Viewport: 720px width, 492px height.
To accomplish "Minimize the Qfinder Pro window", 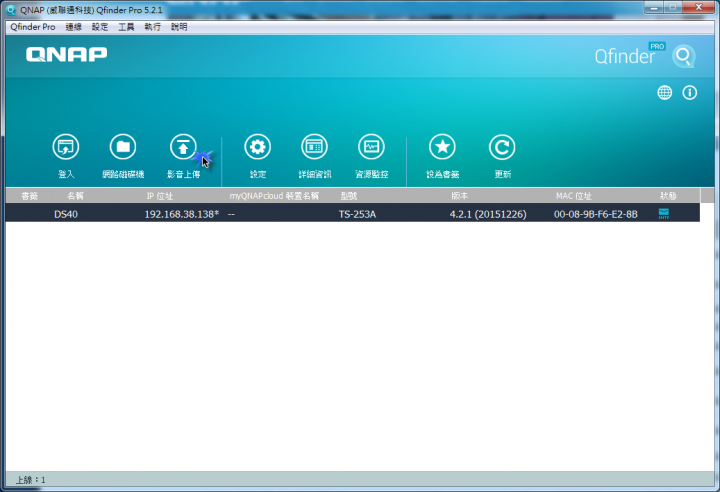I will click(654, 8).
